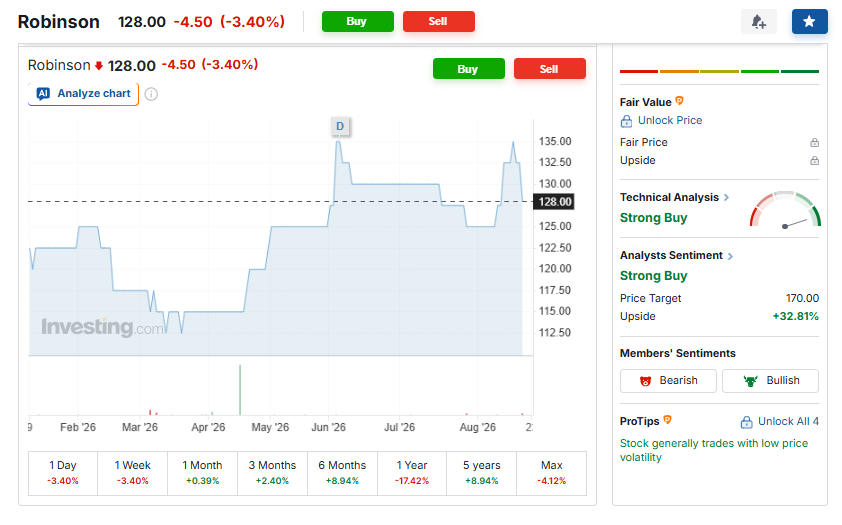842x525 pixels.
Task: Click the D dividend marker on chart
Action: click(x=340, y=127)
